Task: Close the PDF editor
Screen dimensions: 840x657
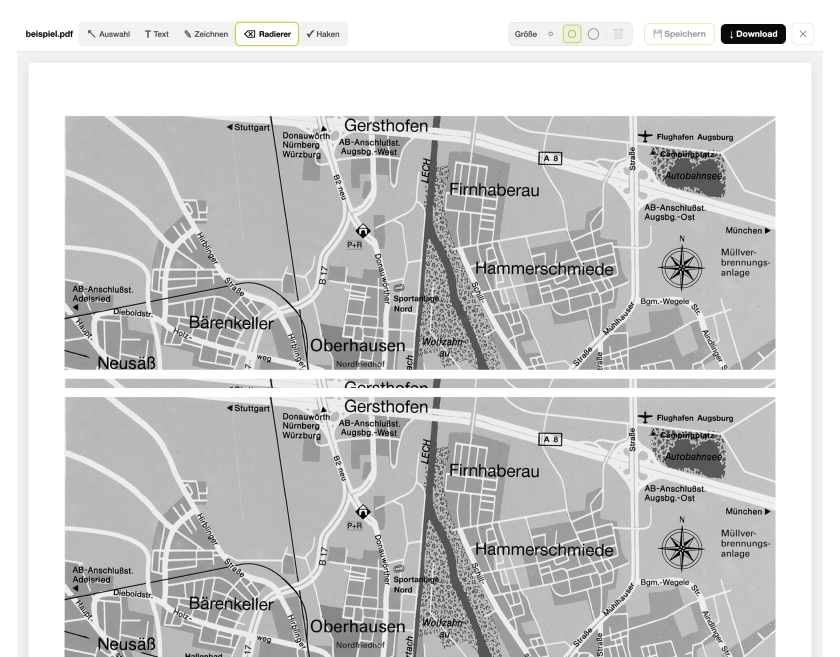Action: point(802,34)
